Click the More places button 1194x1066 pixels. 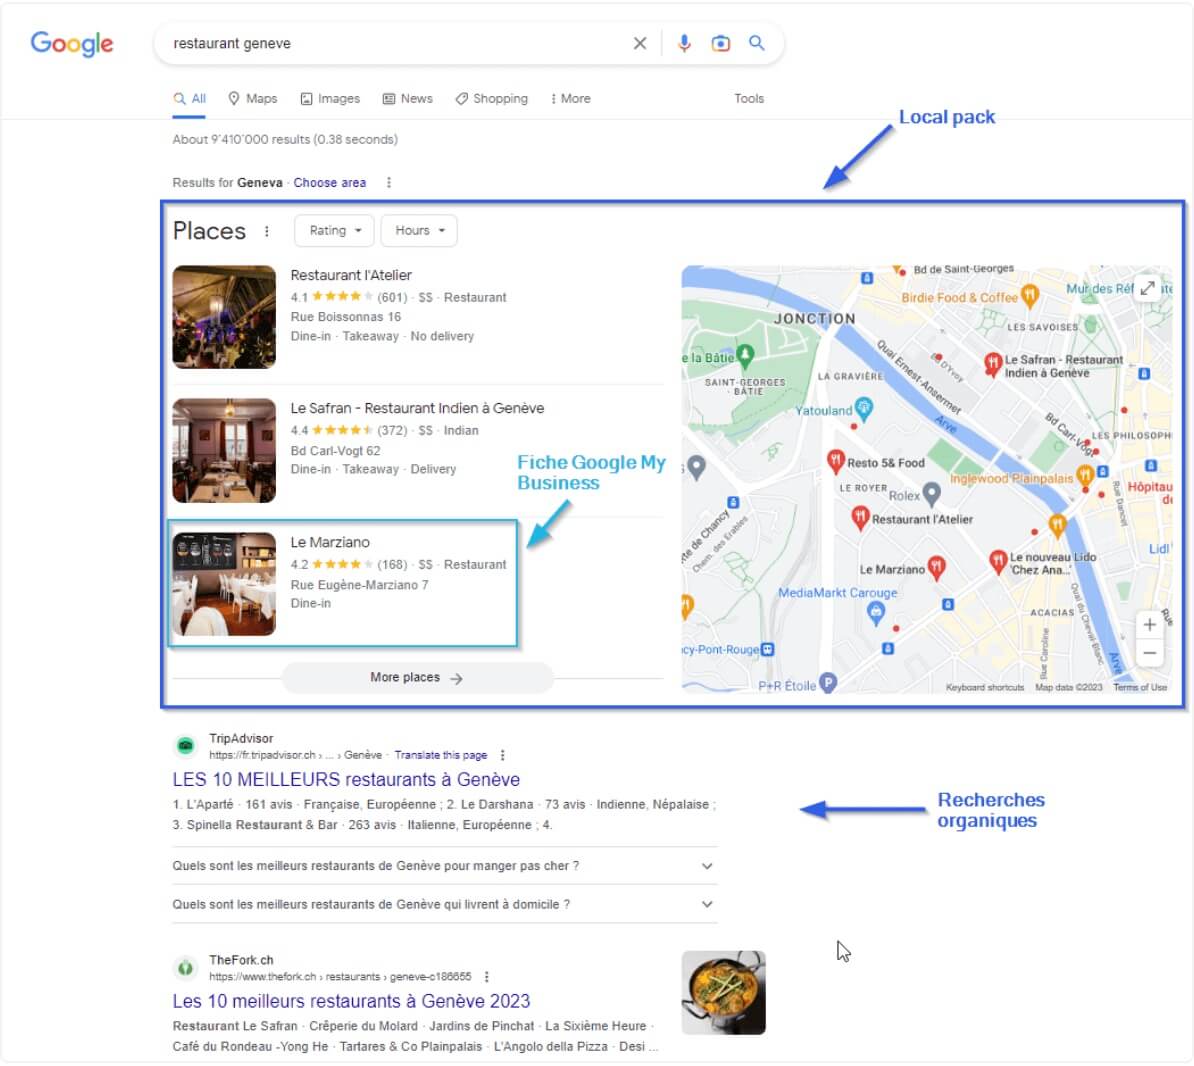click(x=417, y=678)
